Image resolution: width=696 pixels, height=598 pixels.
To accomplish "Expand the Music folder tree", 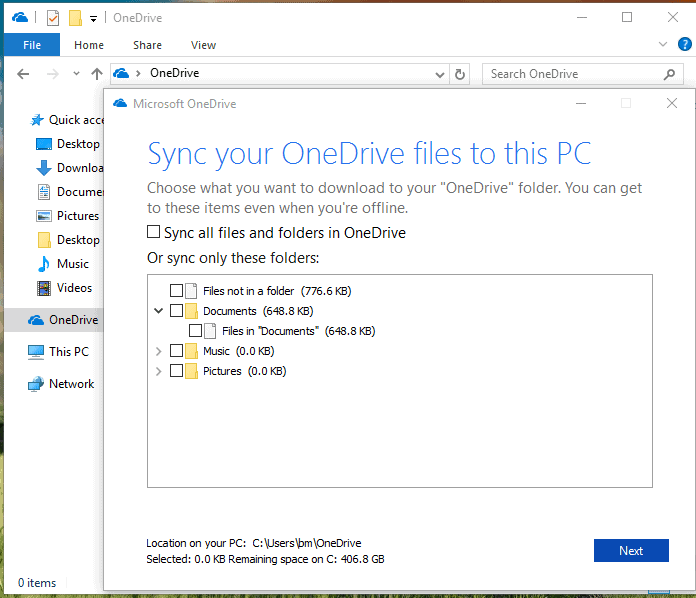I will [158, 351].
